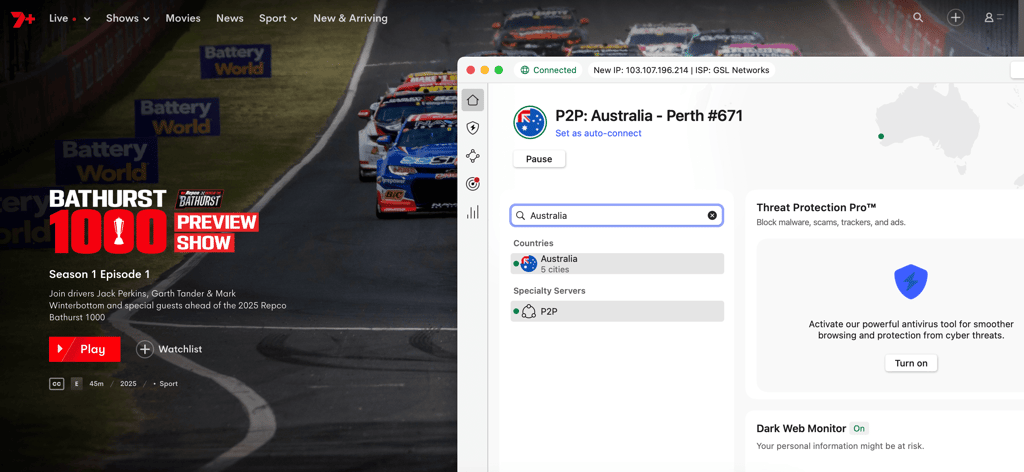Click the Threat Protection Pro heading
Viewport: 1024px width, 472px height.
point(816,208)
